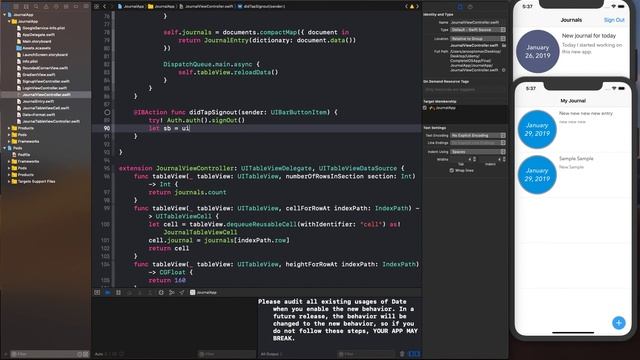
Task: Open the Debug View Hierarchy icon
Action: coord(161,293)
